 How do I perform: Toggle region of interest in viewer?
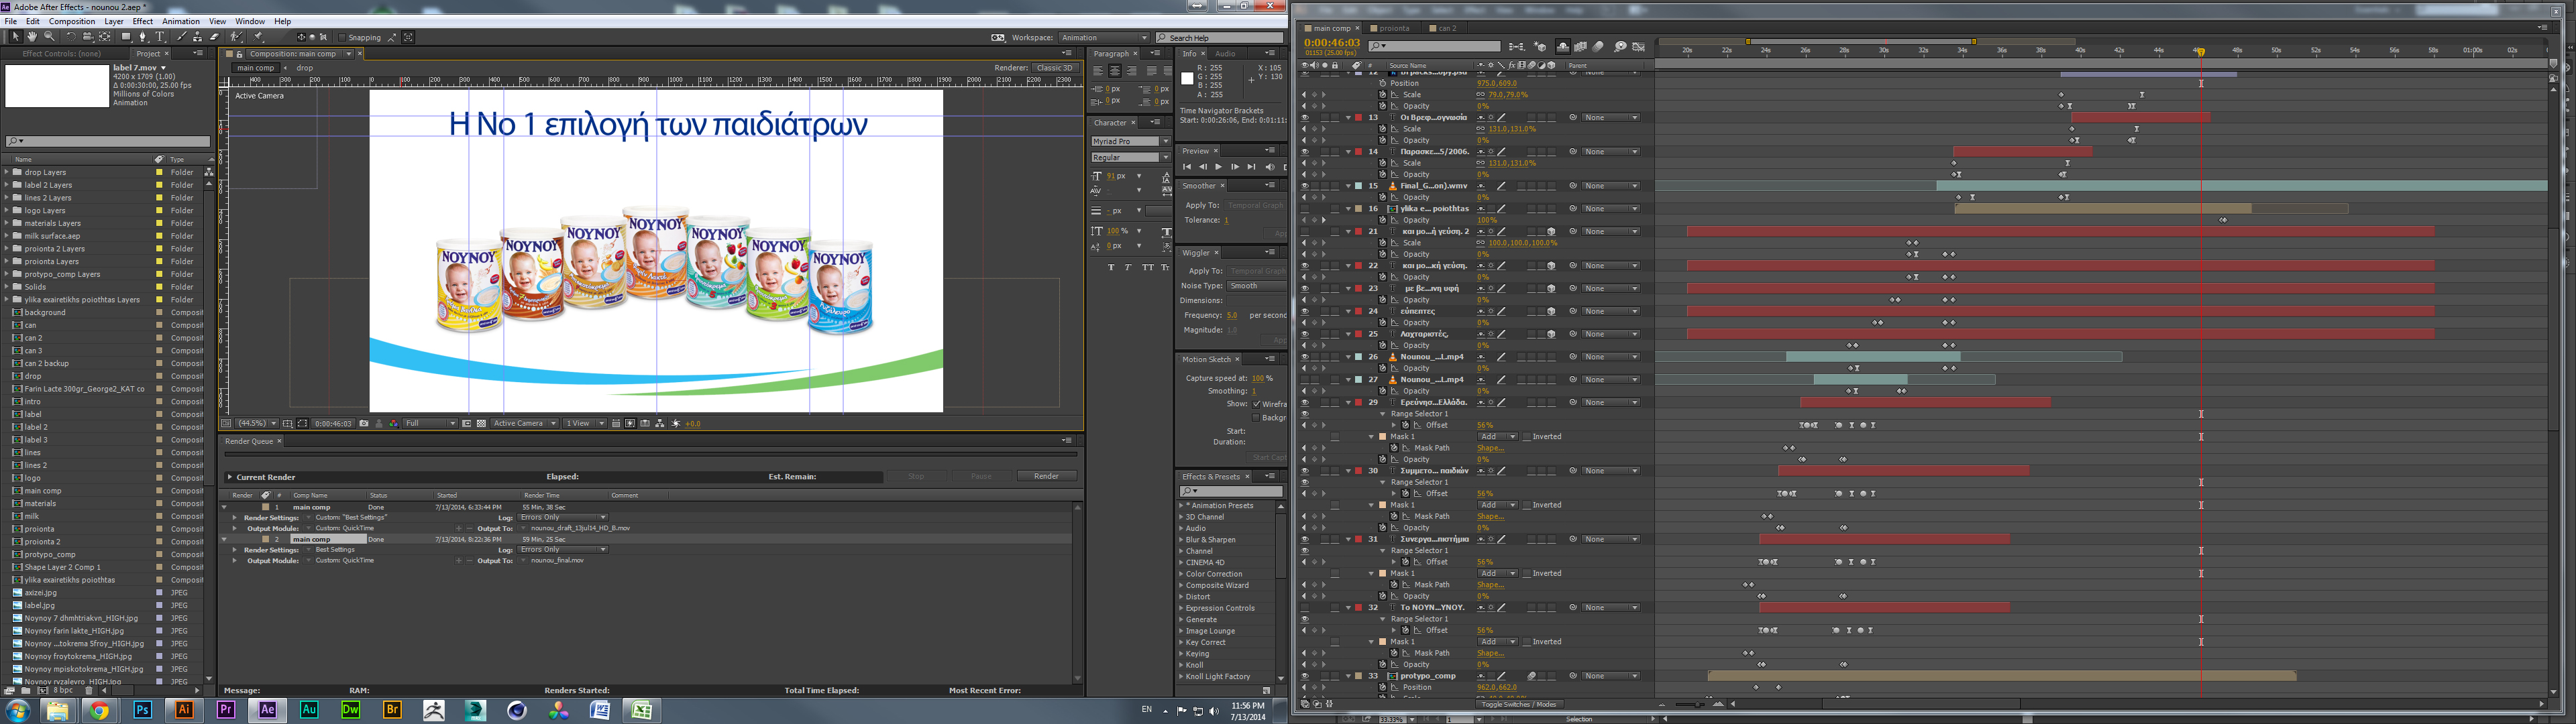[x=467, y=424]
